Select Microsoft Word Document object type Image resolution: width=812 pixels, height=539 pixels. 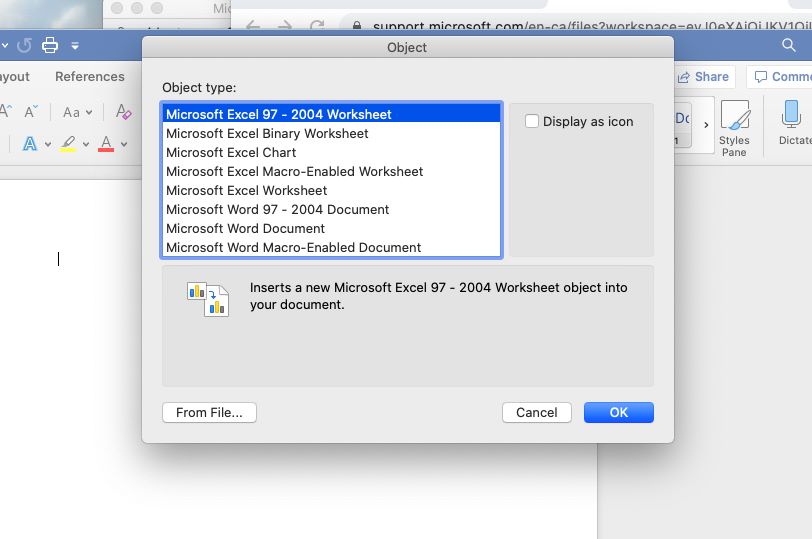pyautogui.click(x=331, y=228)
